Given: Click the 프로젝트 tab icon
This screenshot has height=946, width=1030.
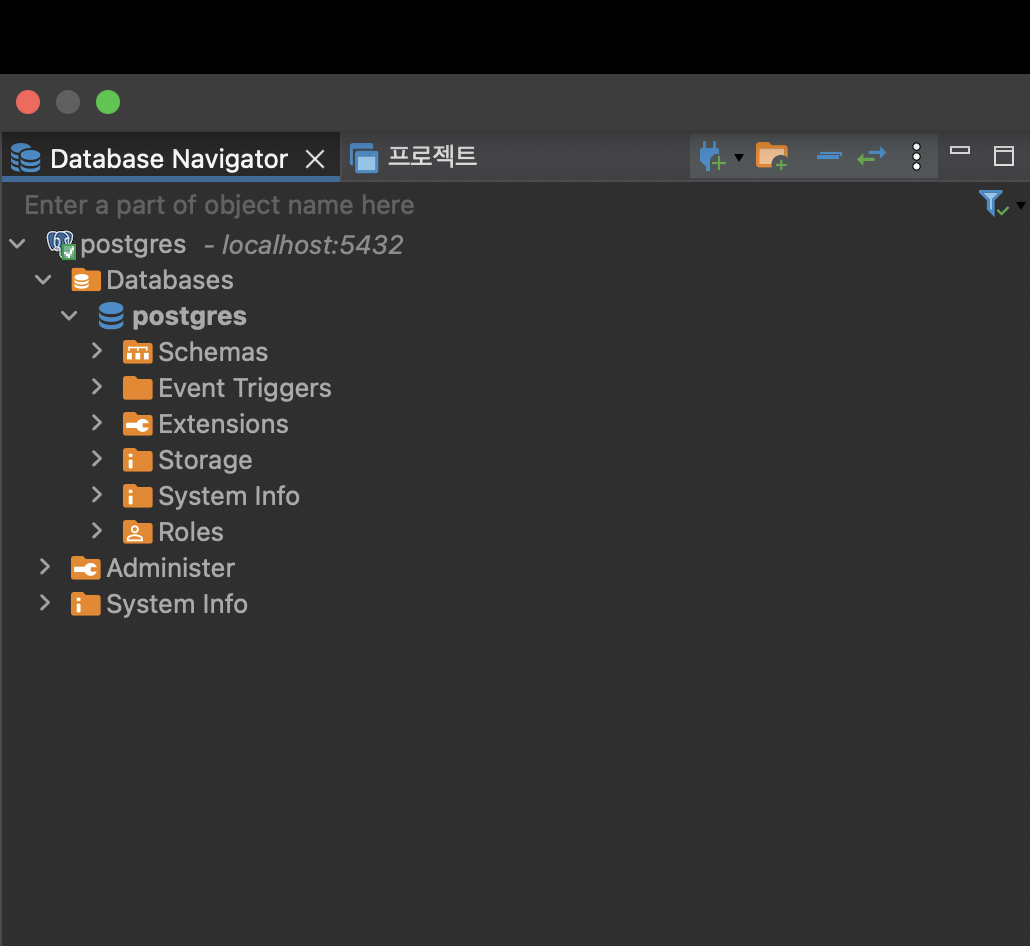Looking at the screenshot, I should coord(364,158).
